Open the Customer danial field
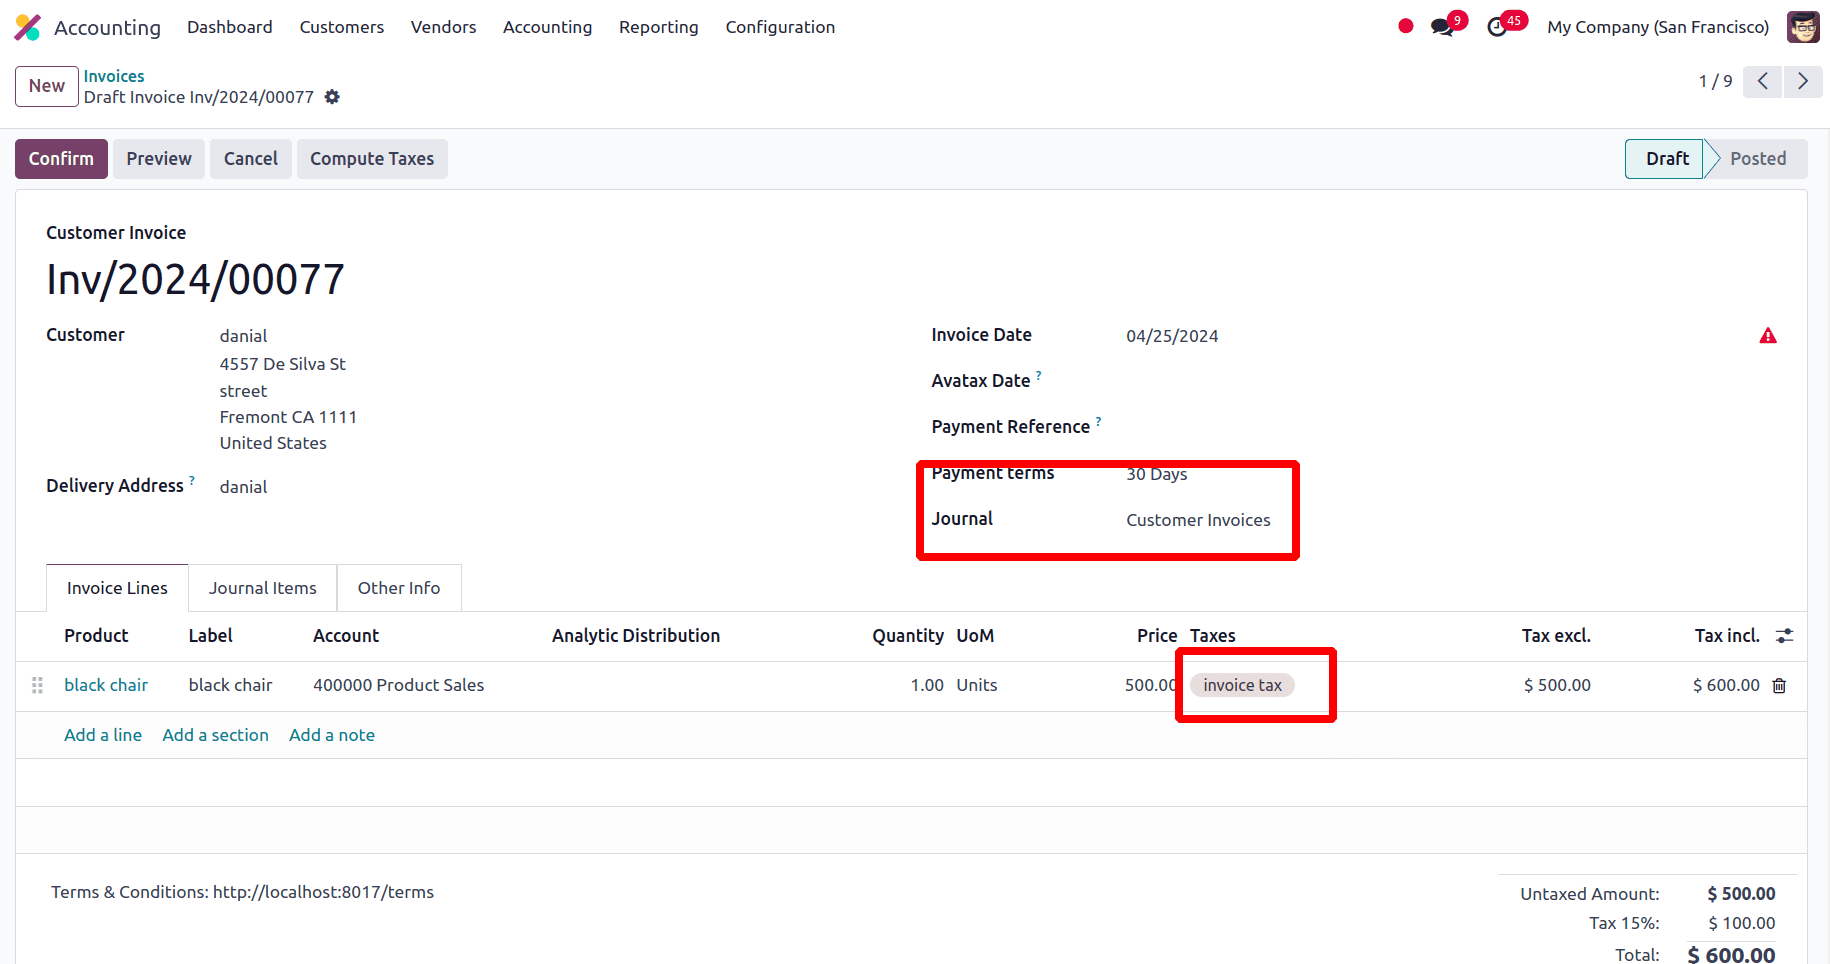Viewport: 1830px width, 964px height. [243, 336]
